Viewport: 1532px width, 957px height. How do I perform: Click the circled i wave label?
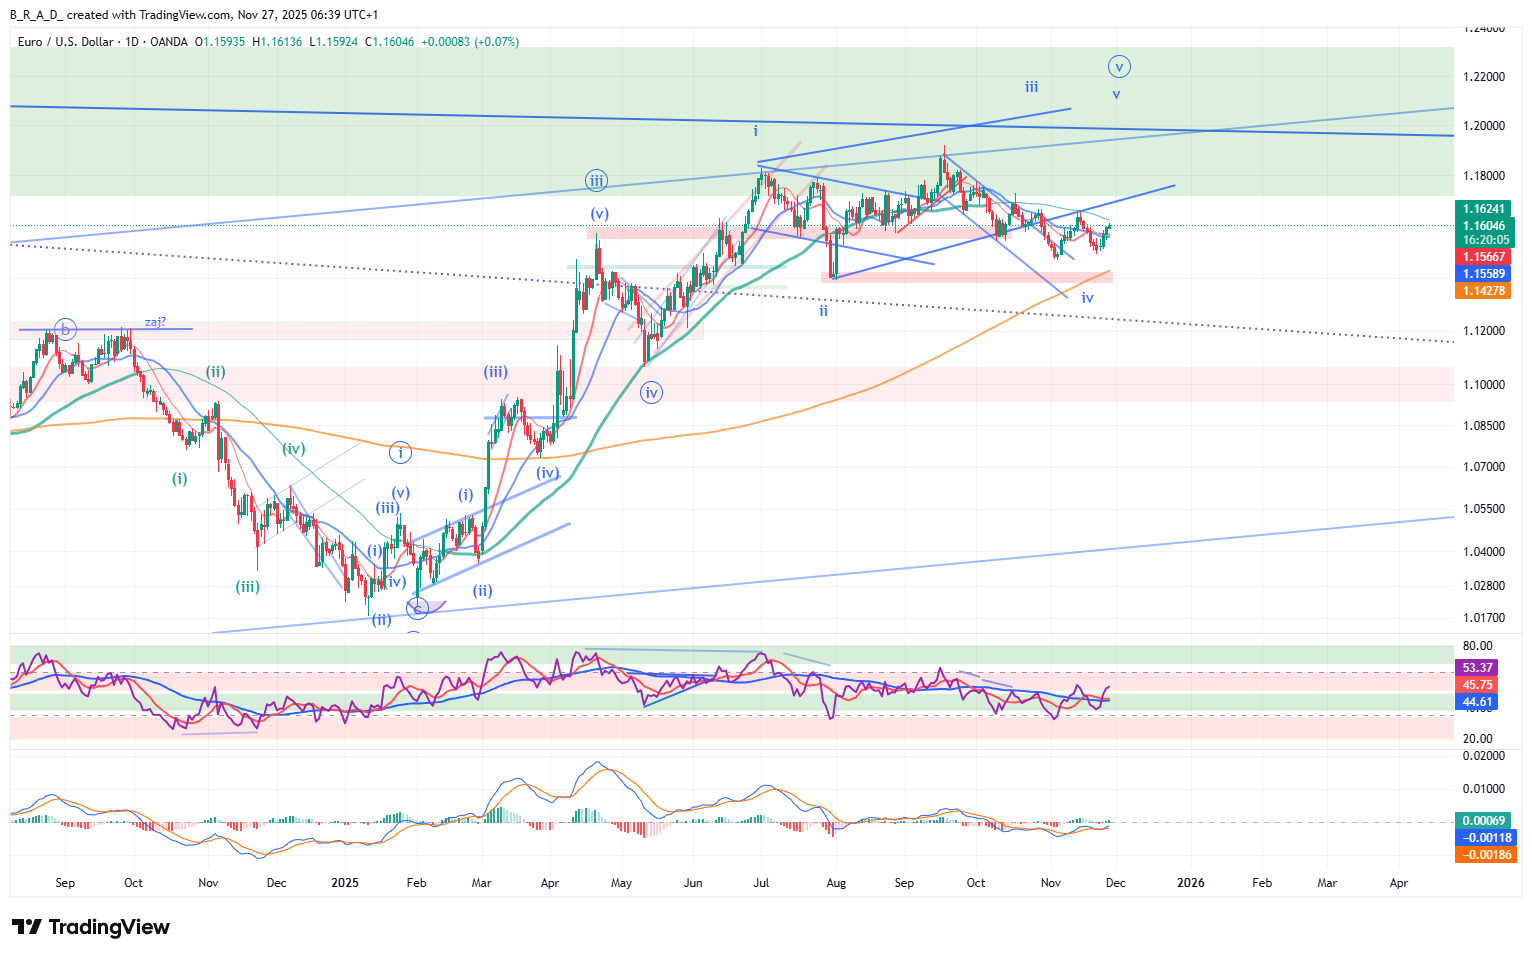coord(400,453)
